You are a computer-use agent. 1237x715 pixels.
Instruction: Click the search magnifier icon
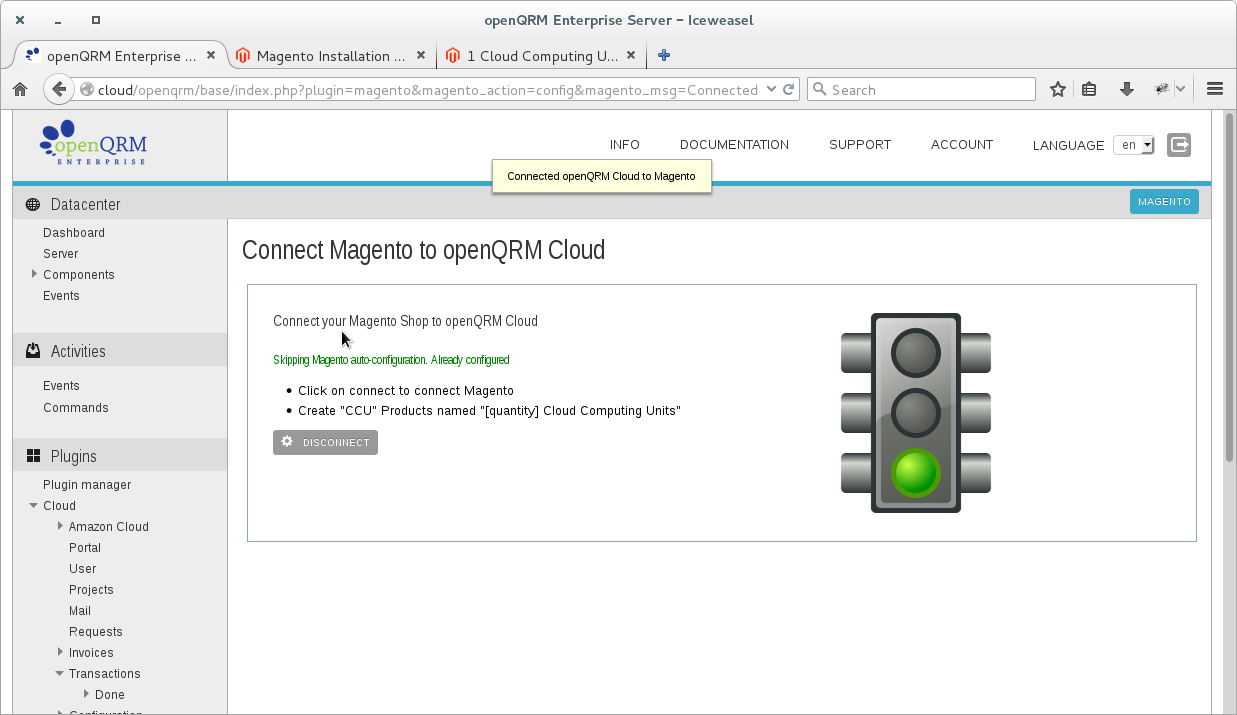point(820,89)
